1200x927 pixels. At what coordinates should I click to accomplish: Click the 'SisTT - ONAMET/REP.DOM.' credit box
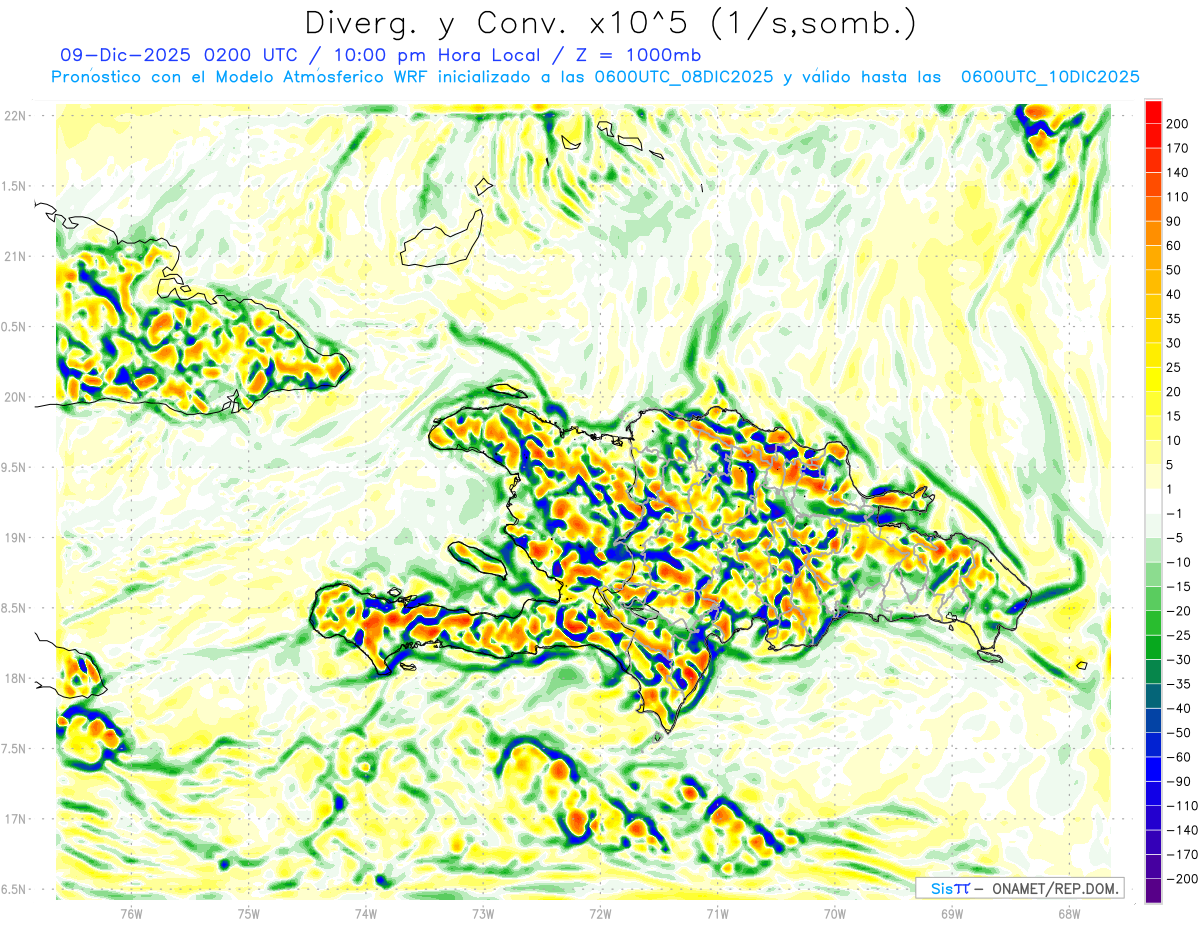click(1019, 888)
